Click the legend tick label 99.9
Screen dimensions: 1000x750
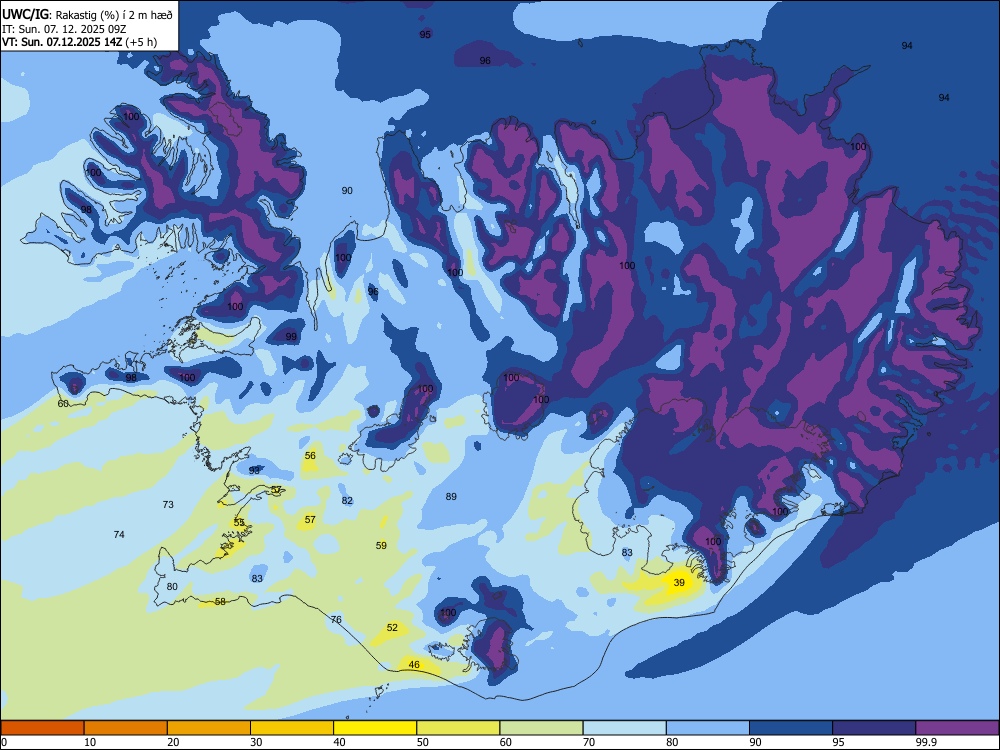pyautogui.click(x=925, y=742)
